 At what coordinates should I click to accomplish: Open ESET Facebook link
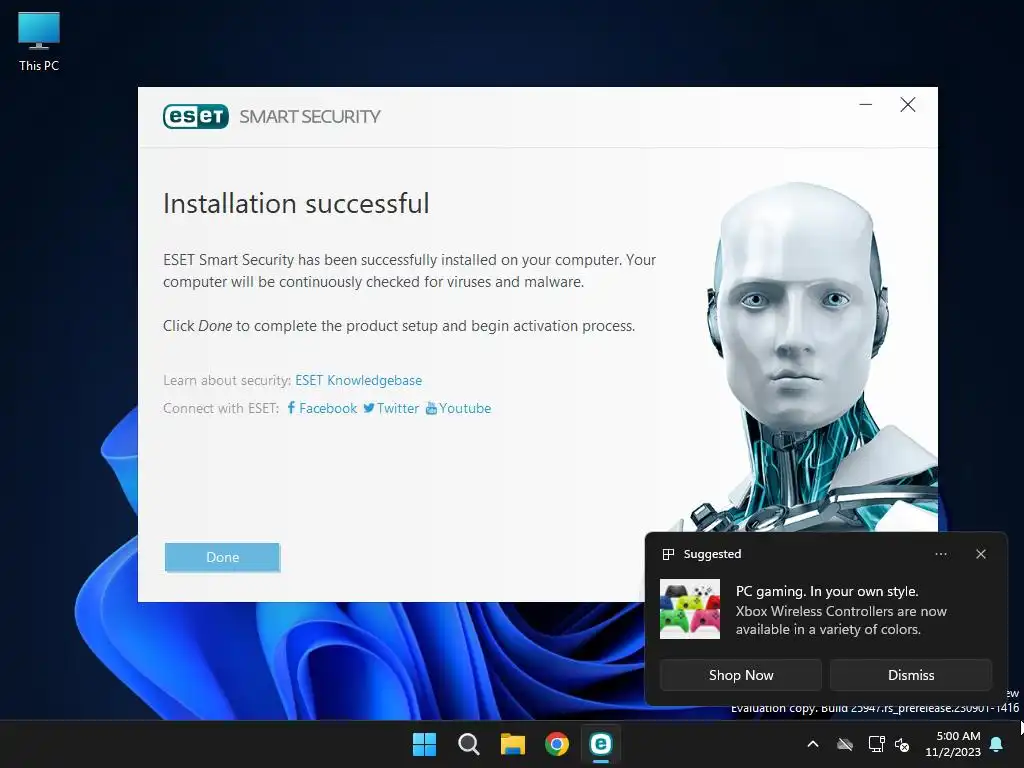[x=322, y=408]
